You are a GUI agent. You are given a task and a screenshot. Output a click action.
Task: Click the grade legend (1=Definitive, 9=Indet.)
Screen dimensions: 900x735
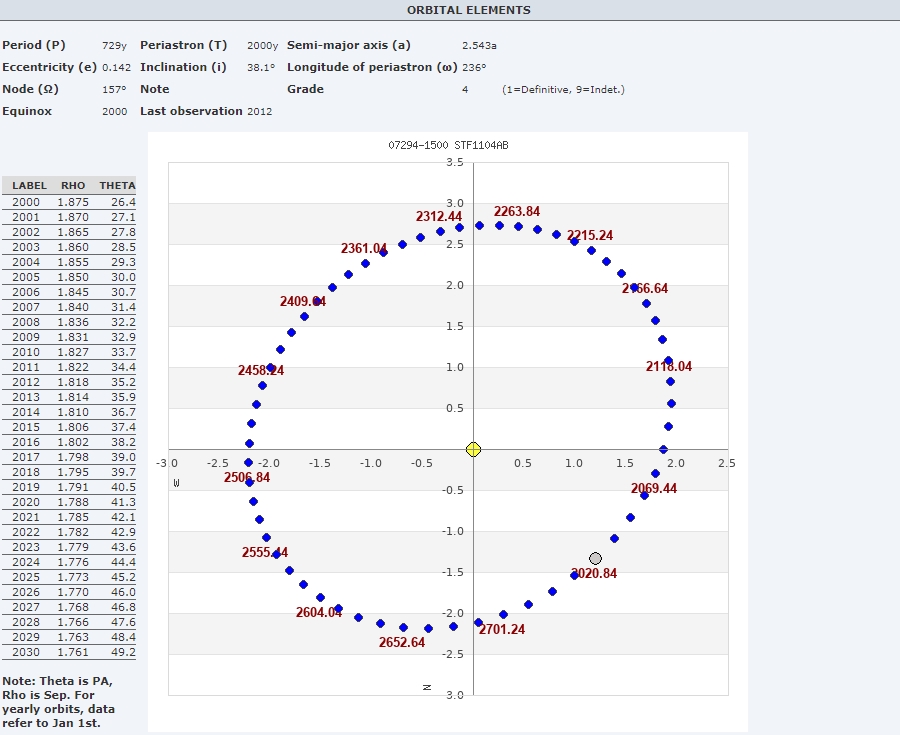563,90
